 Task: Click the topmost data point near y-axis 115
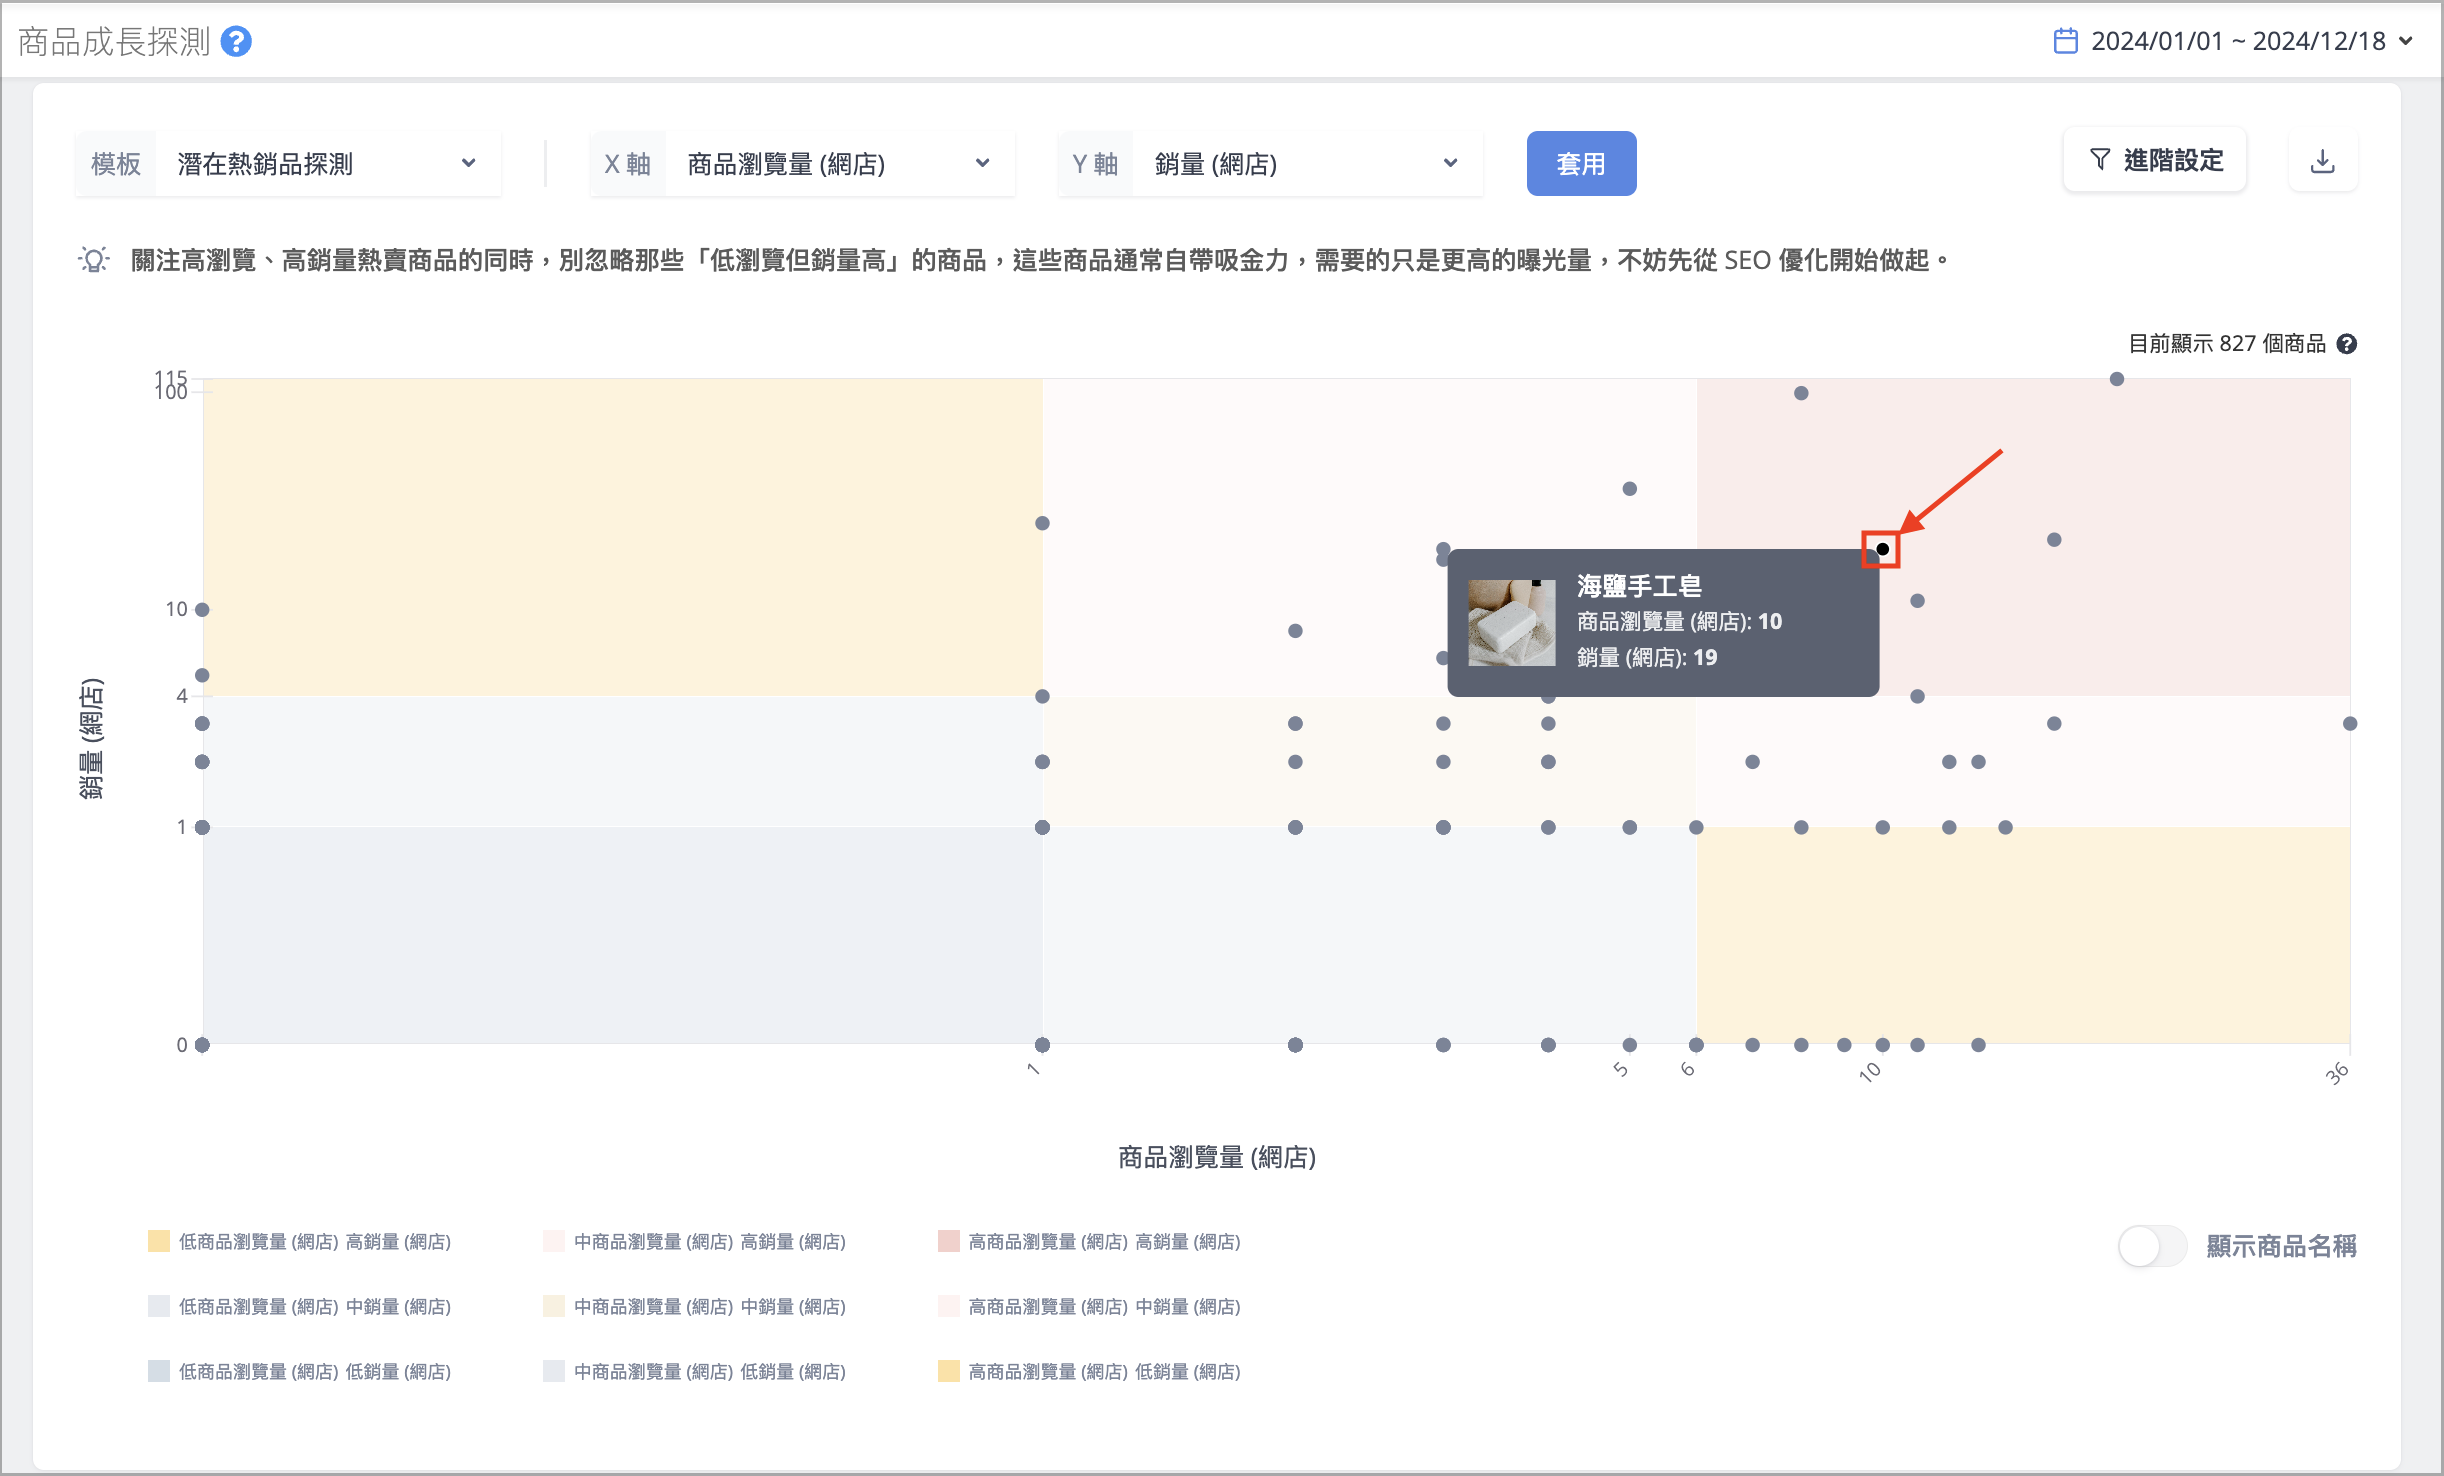coord(2116,379)
